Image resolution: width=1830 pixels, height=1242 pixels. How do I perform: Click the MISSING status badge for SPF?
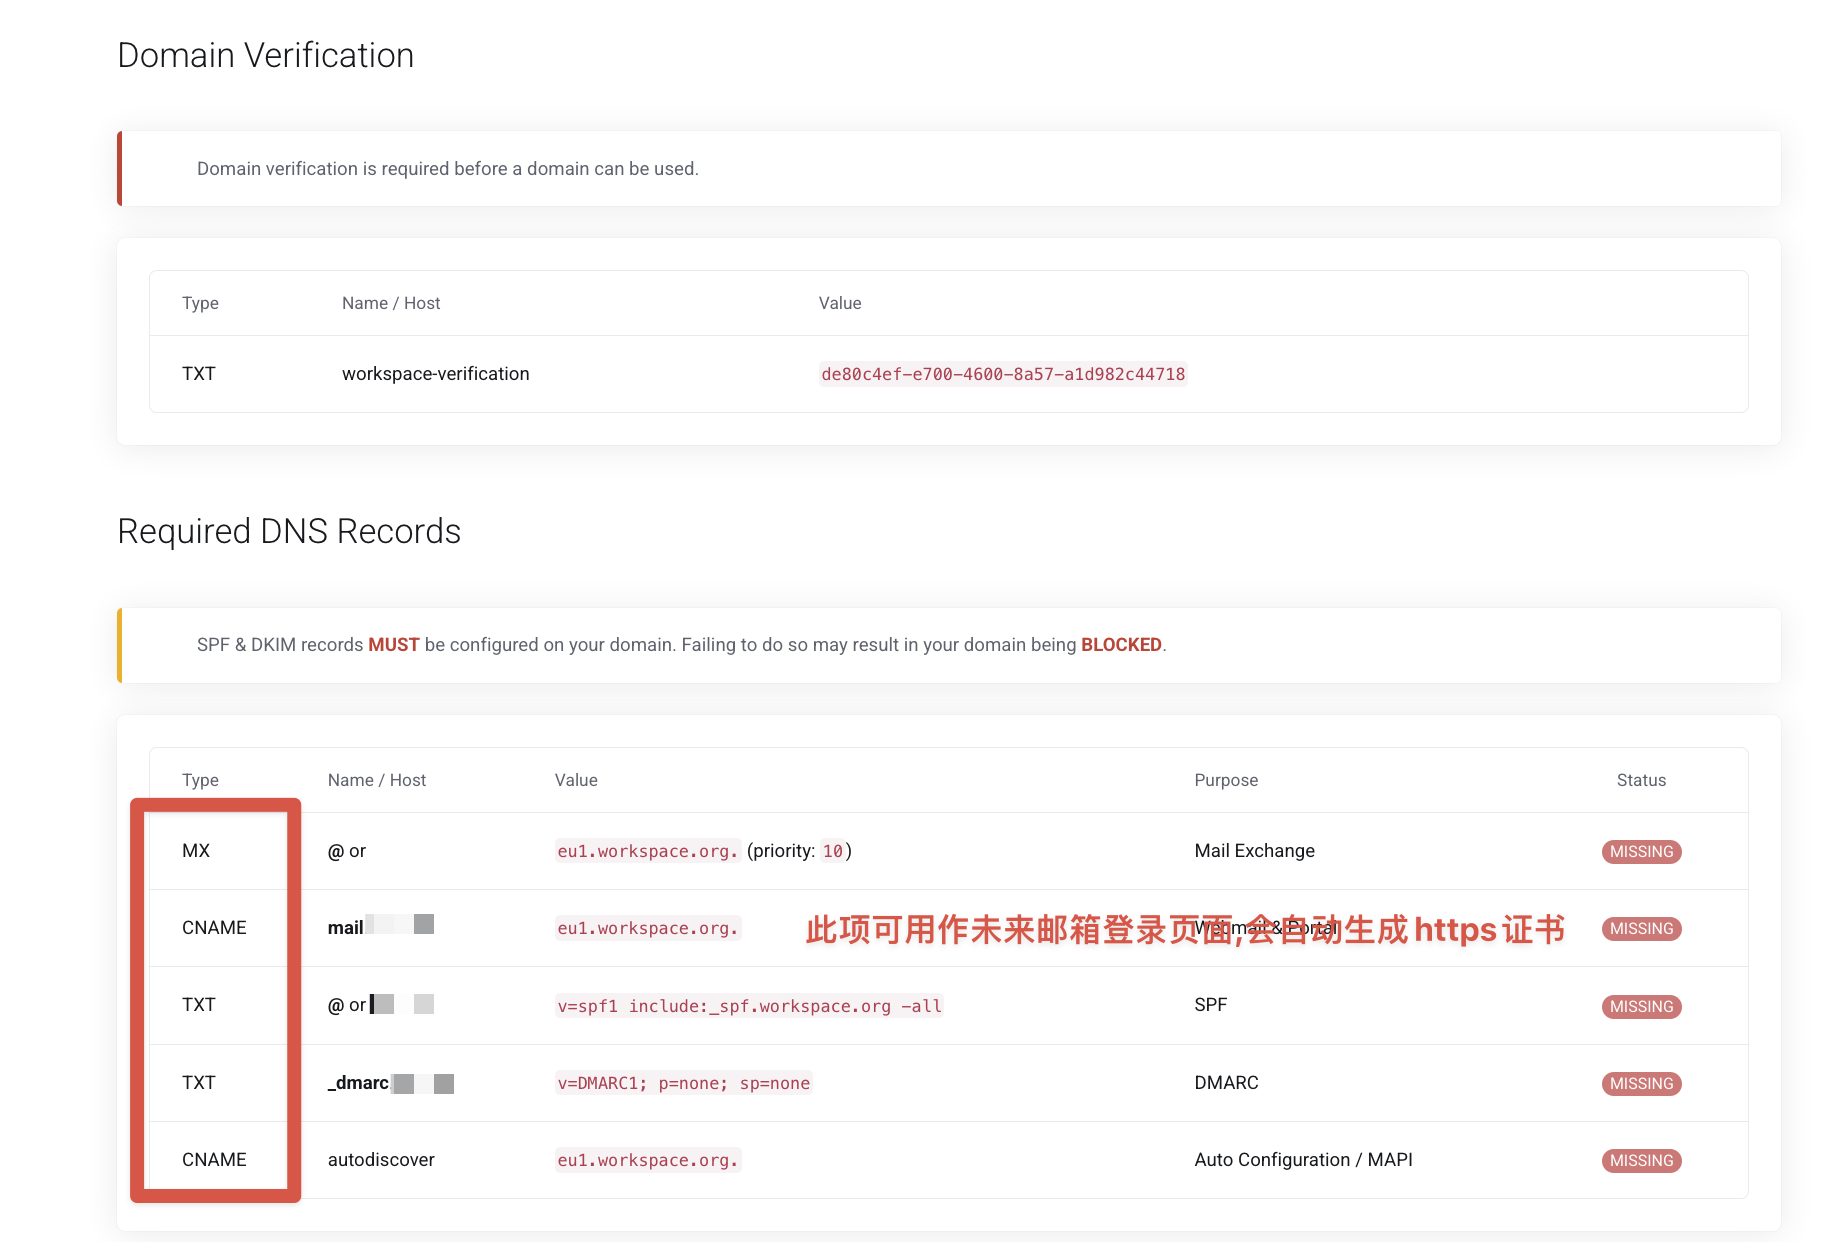pyautogui.click(x=1641, y=1007)
